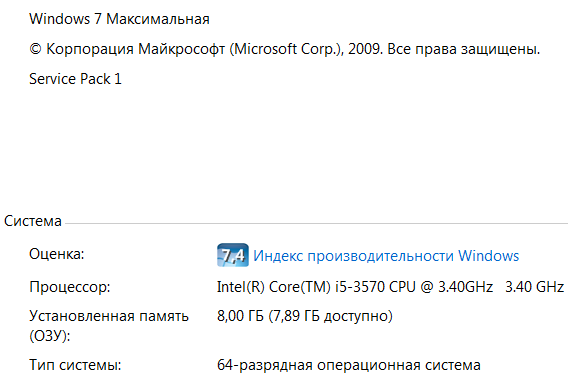Click the separator line beside Система

[316, 223]
